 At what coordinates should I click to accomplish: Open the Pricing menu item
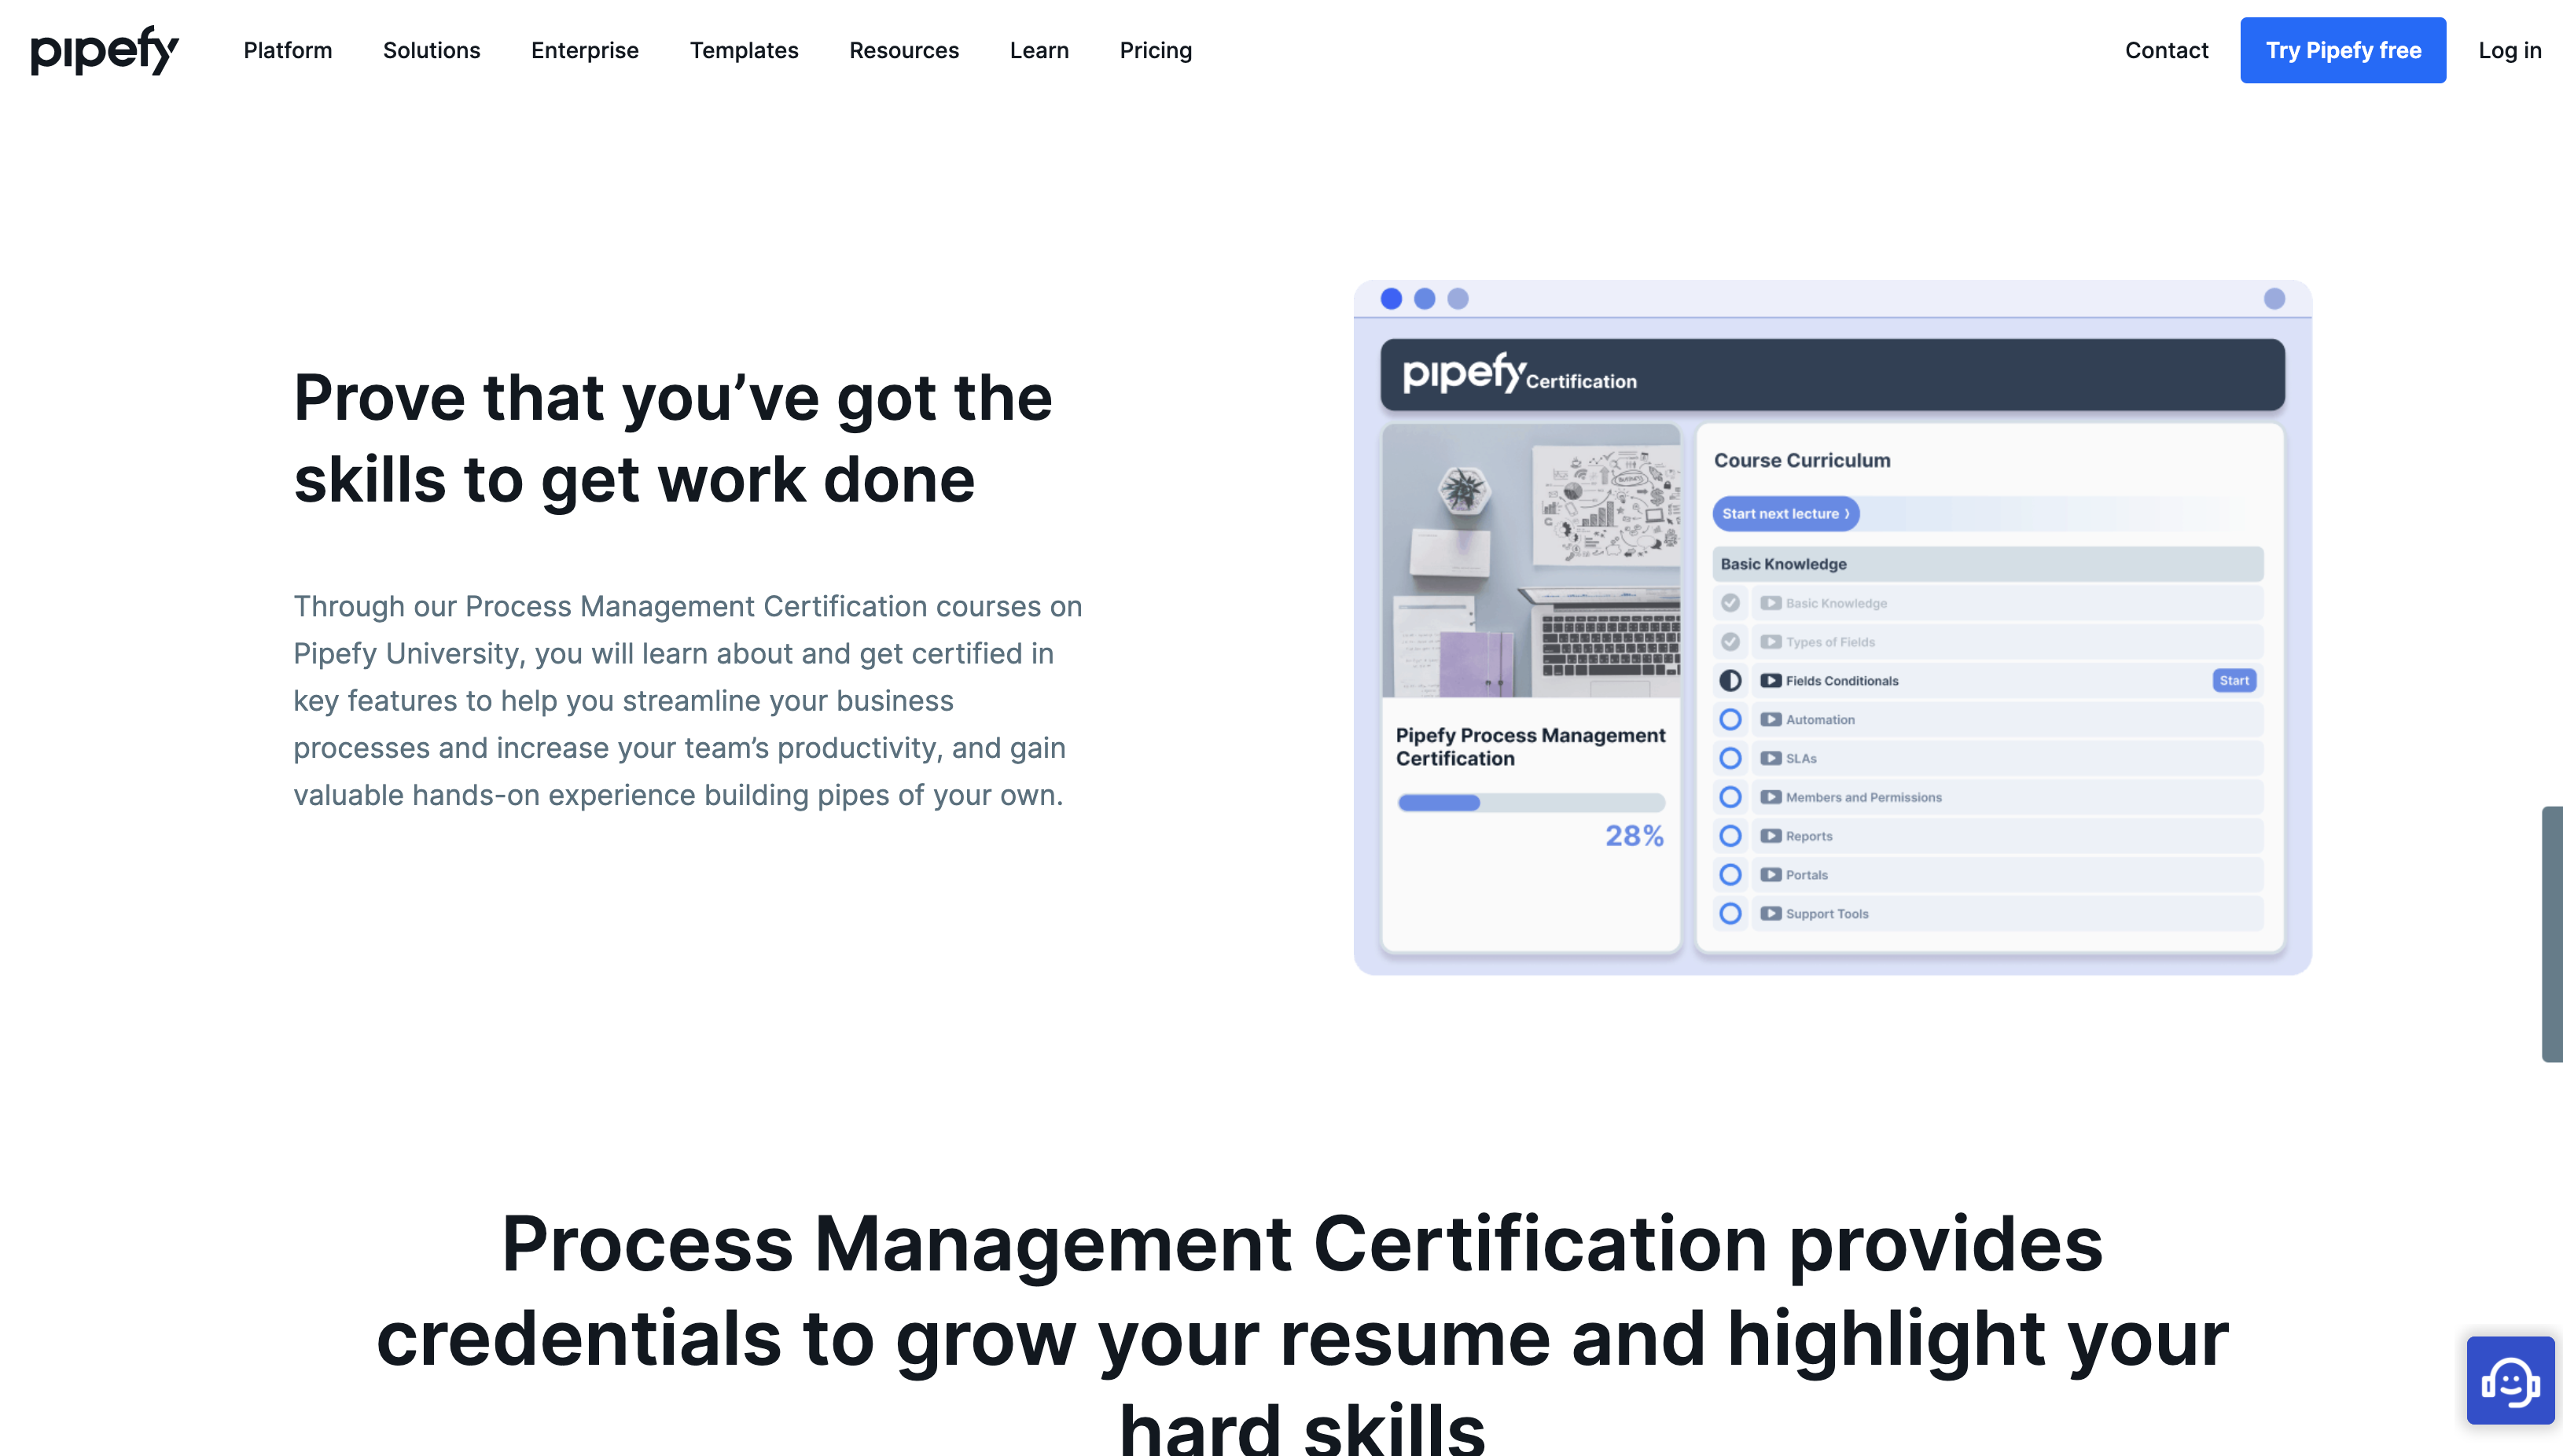click(x=1155, y=50)
